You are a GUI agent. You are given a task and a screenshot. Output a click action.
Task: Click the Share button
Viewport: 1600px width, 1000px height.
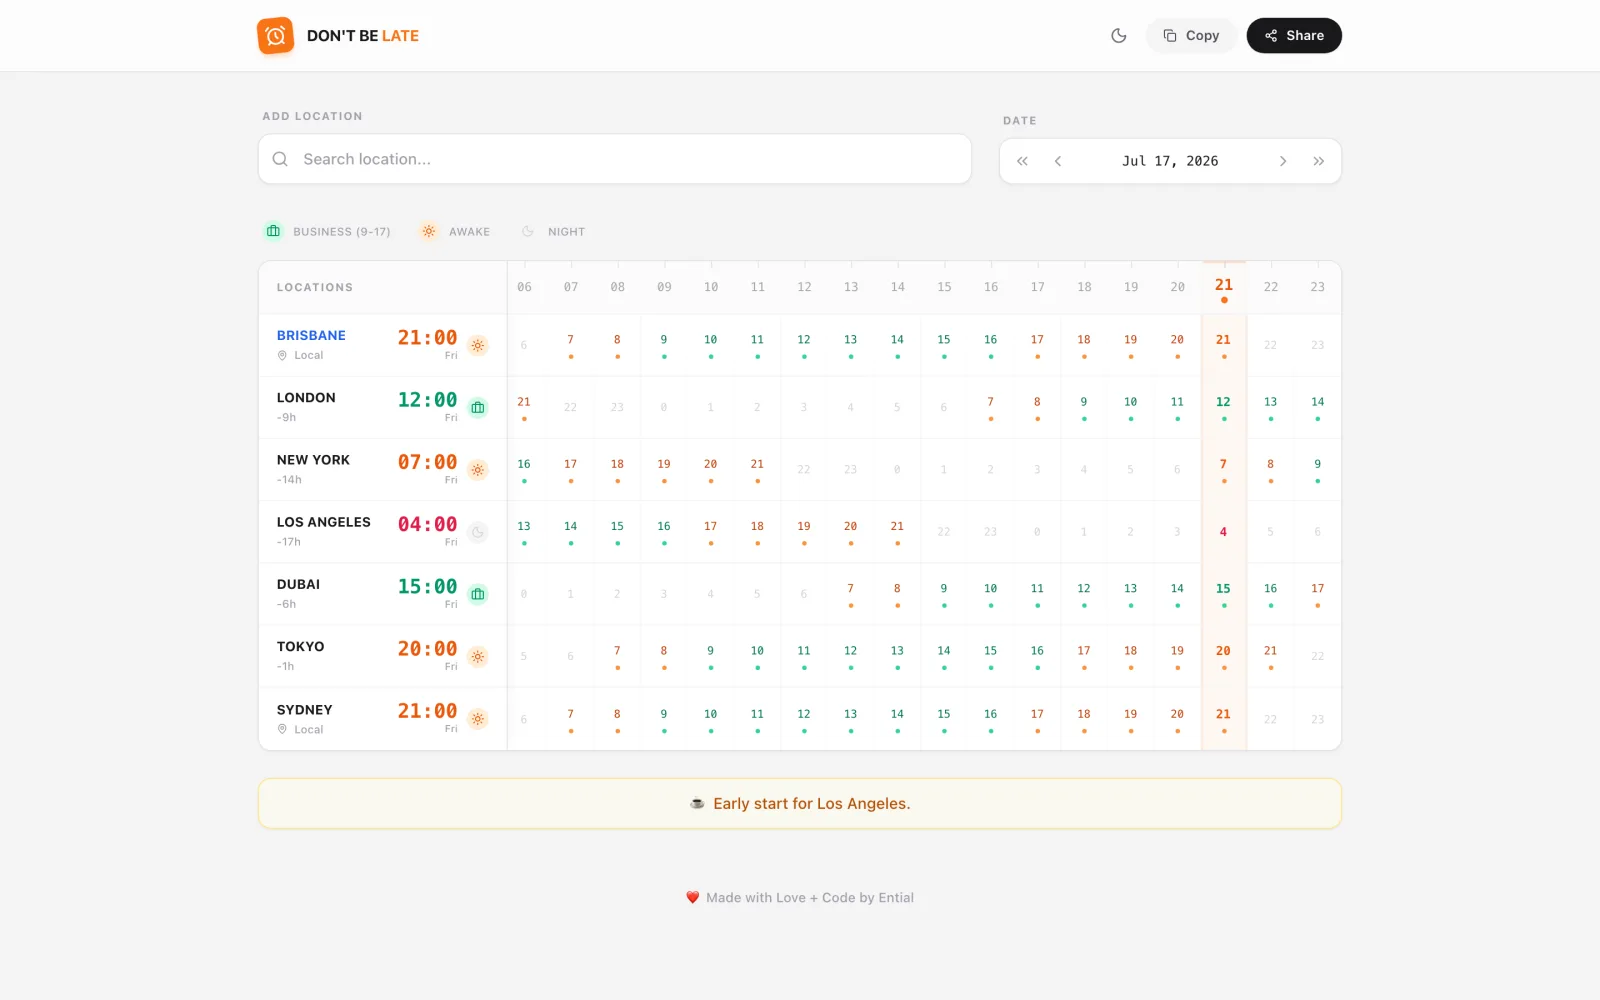[x=1294, y=36]
